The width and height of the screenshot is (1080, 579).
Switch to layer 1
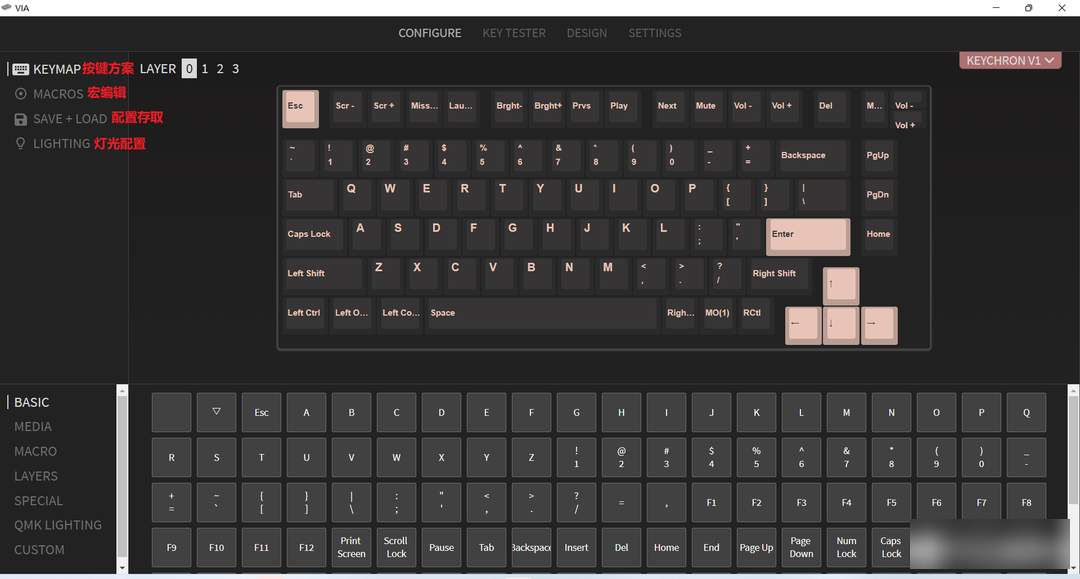coord(205,69)
